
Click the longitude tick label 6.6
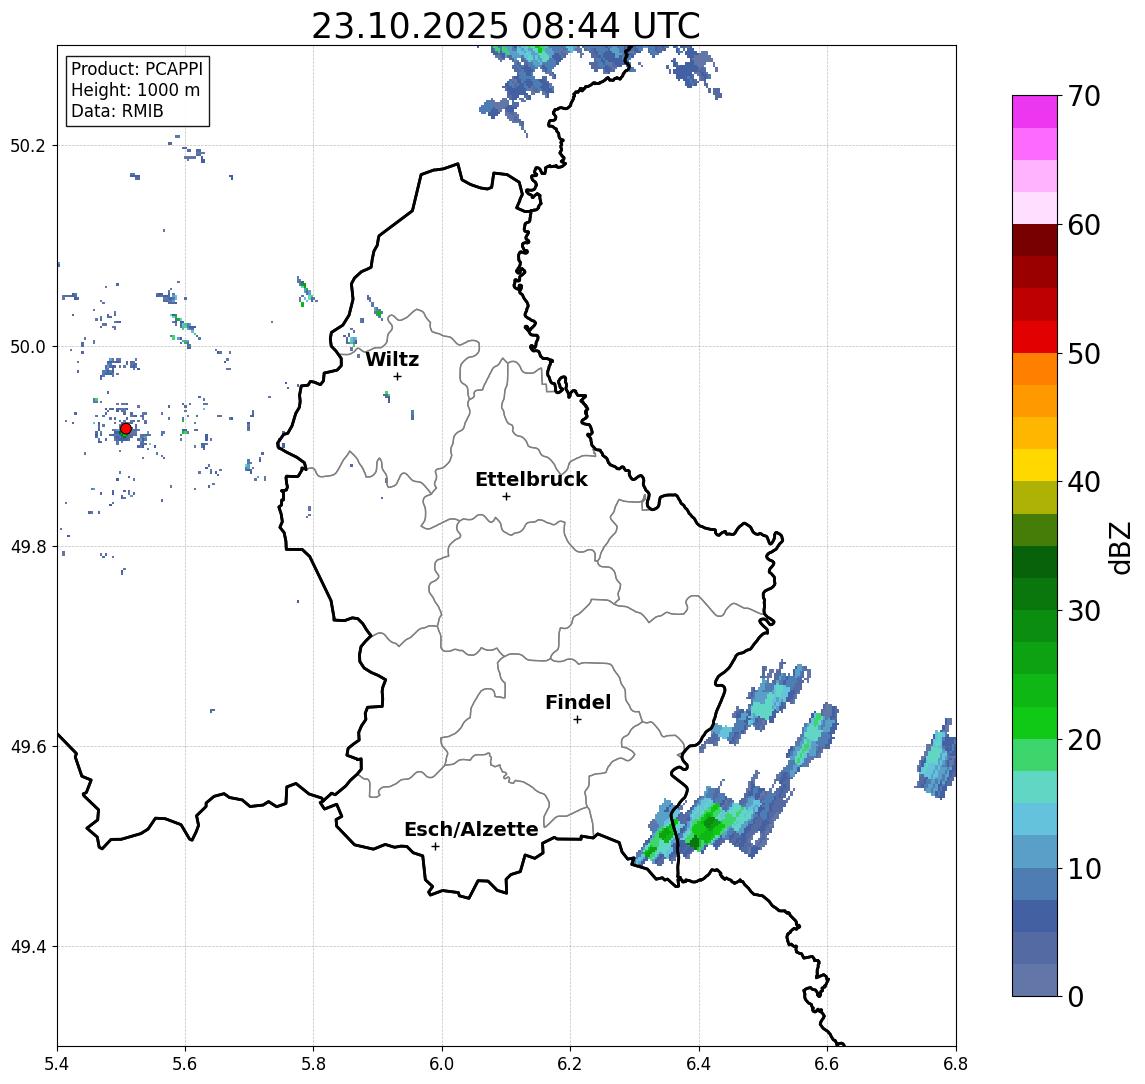point(827,1064)
